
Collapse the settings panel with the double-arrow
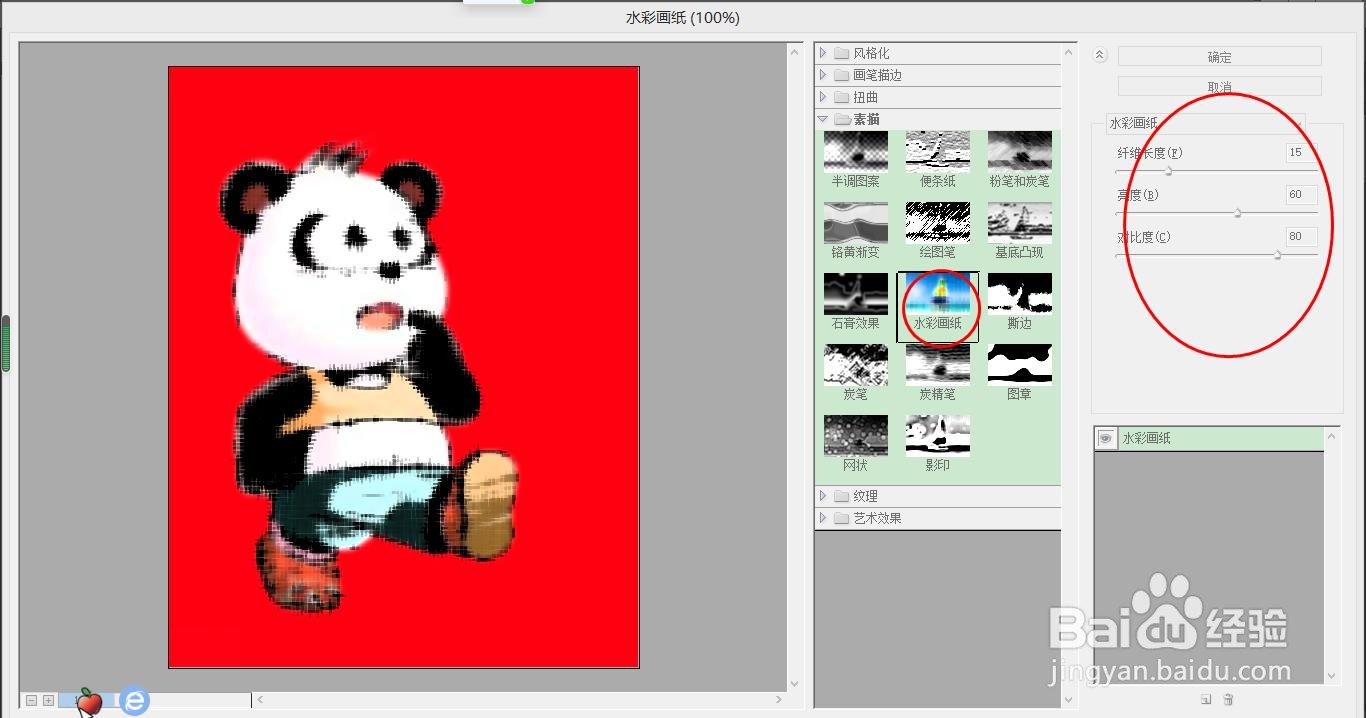(1098, 54)
